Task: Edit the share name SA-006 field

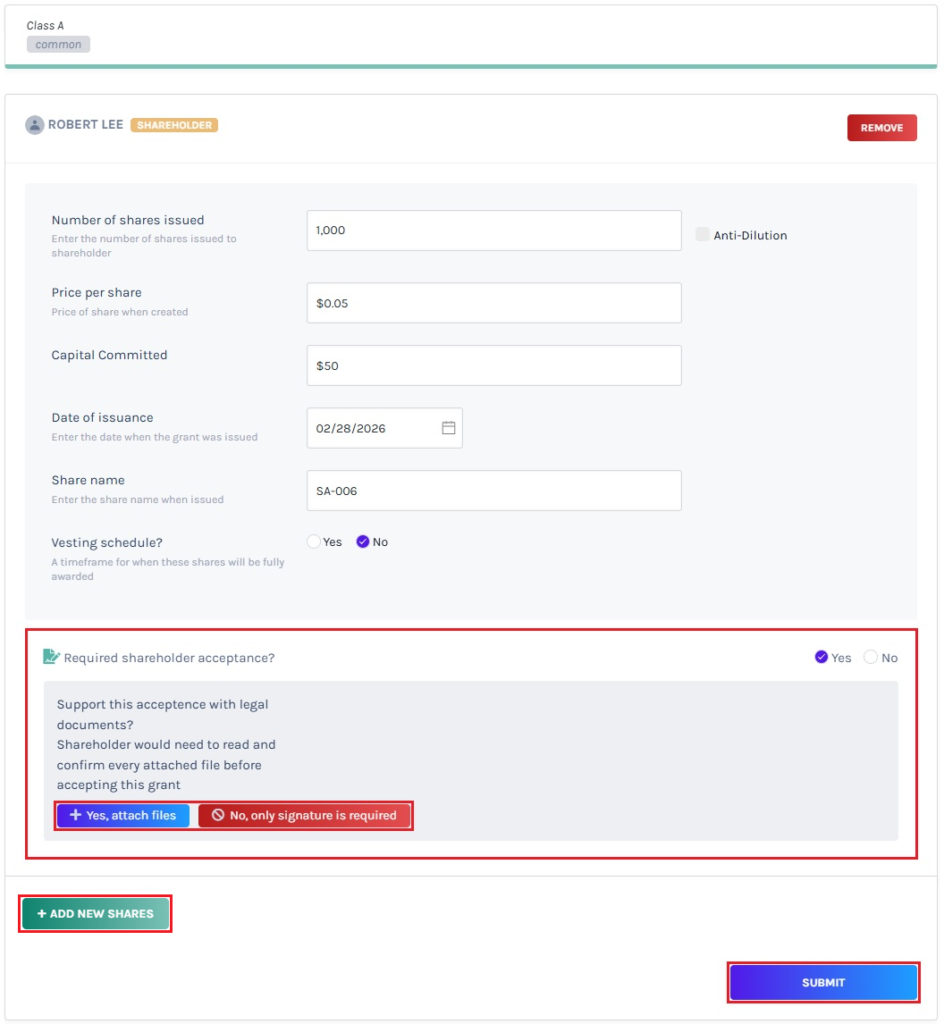Action: [494, 490]
